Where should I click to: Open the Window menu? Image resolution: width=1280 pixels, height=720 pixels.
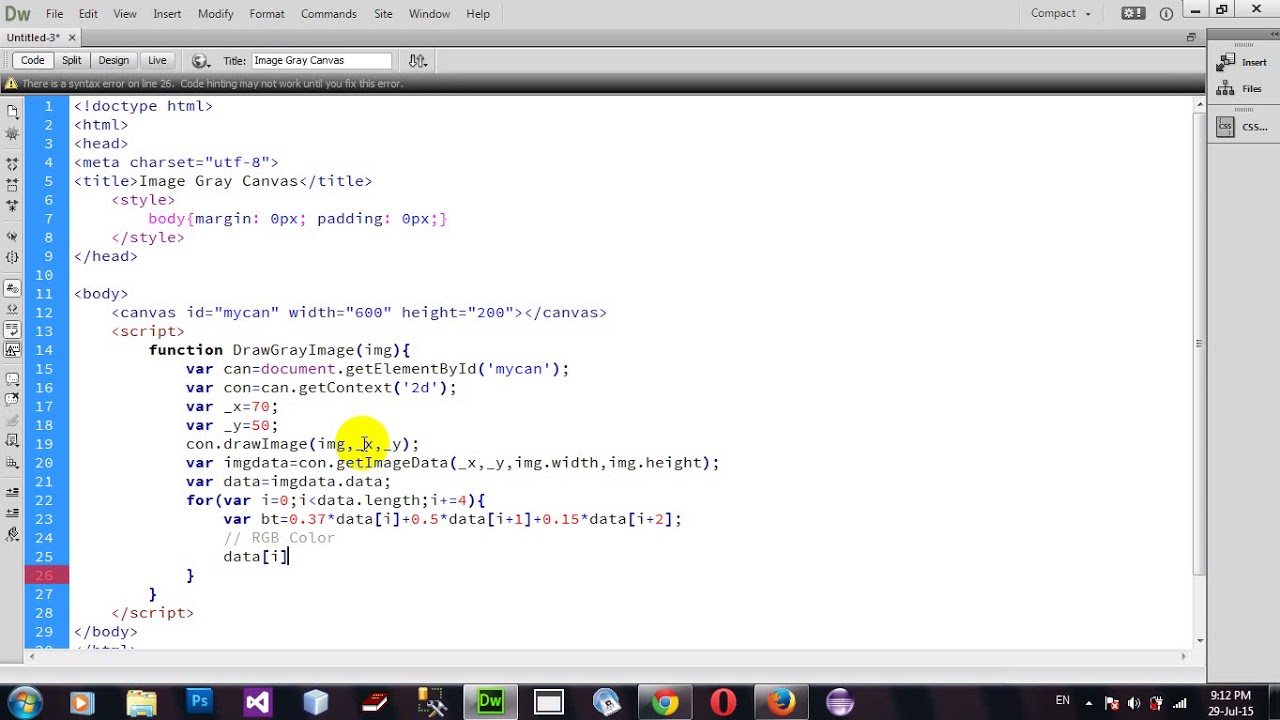tap(429, 14)
